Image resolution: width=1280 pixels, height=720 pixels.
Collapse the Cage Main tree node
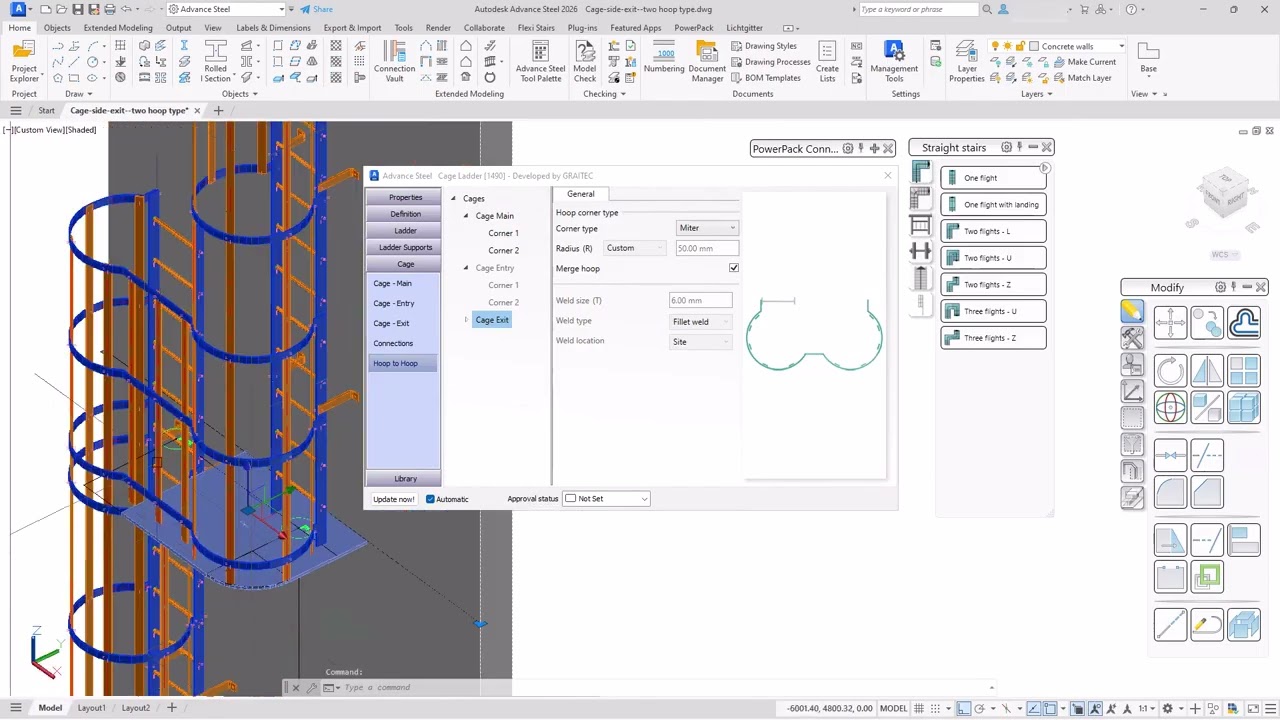coord(465,216)
